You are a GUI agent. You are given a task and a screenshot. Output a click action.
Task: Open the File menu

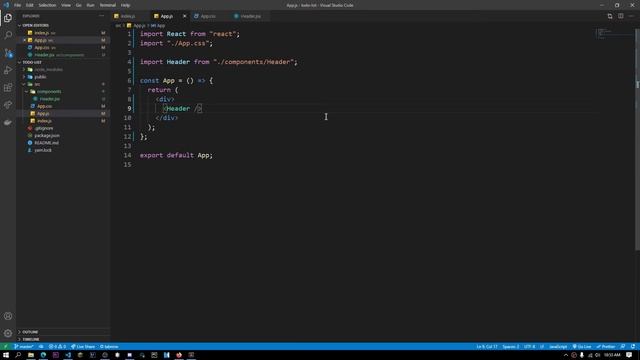[x=18, y=5]
